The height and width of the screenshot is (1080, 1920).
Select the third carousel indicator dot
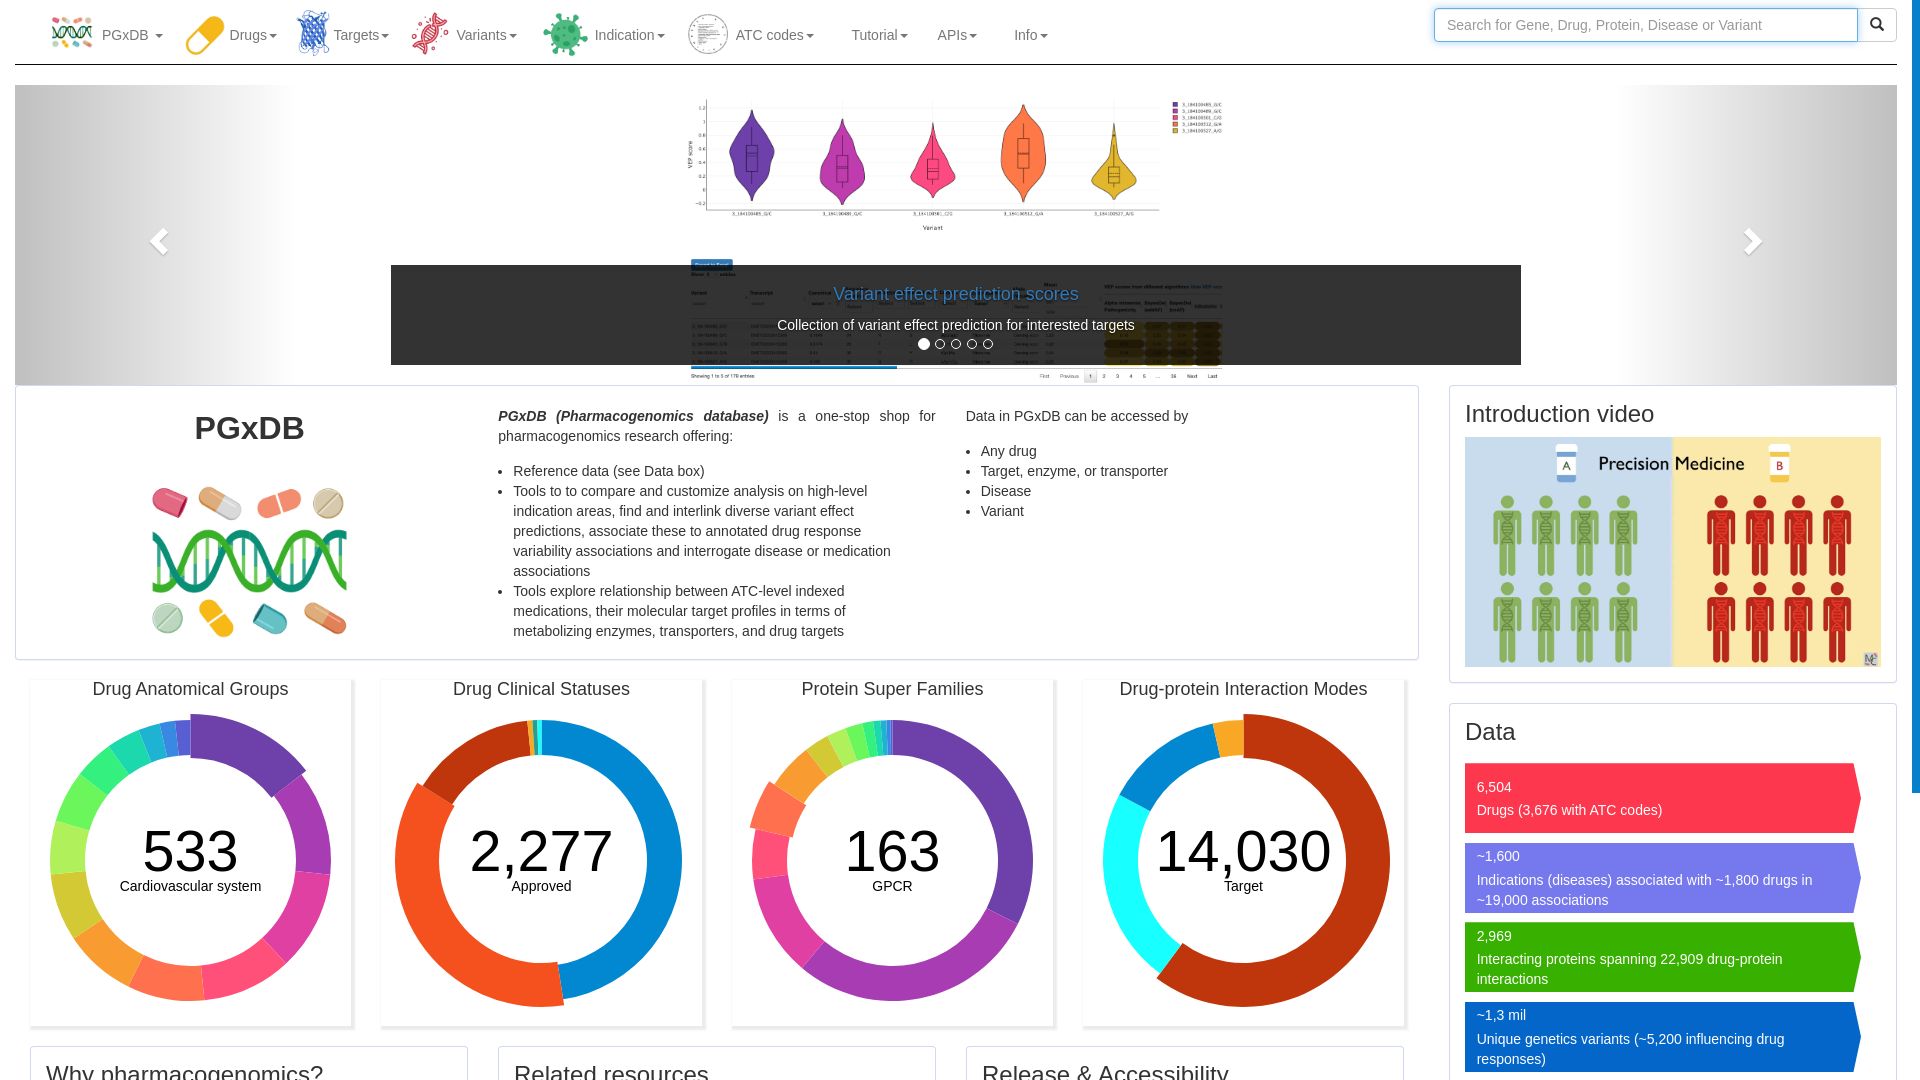pyautogui.click(x=956, y=344)
